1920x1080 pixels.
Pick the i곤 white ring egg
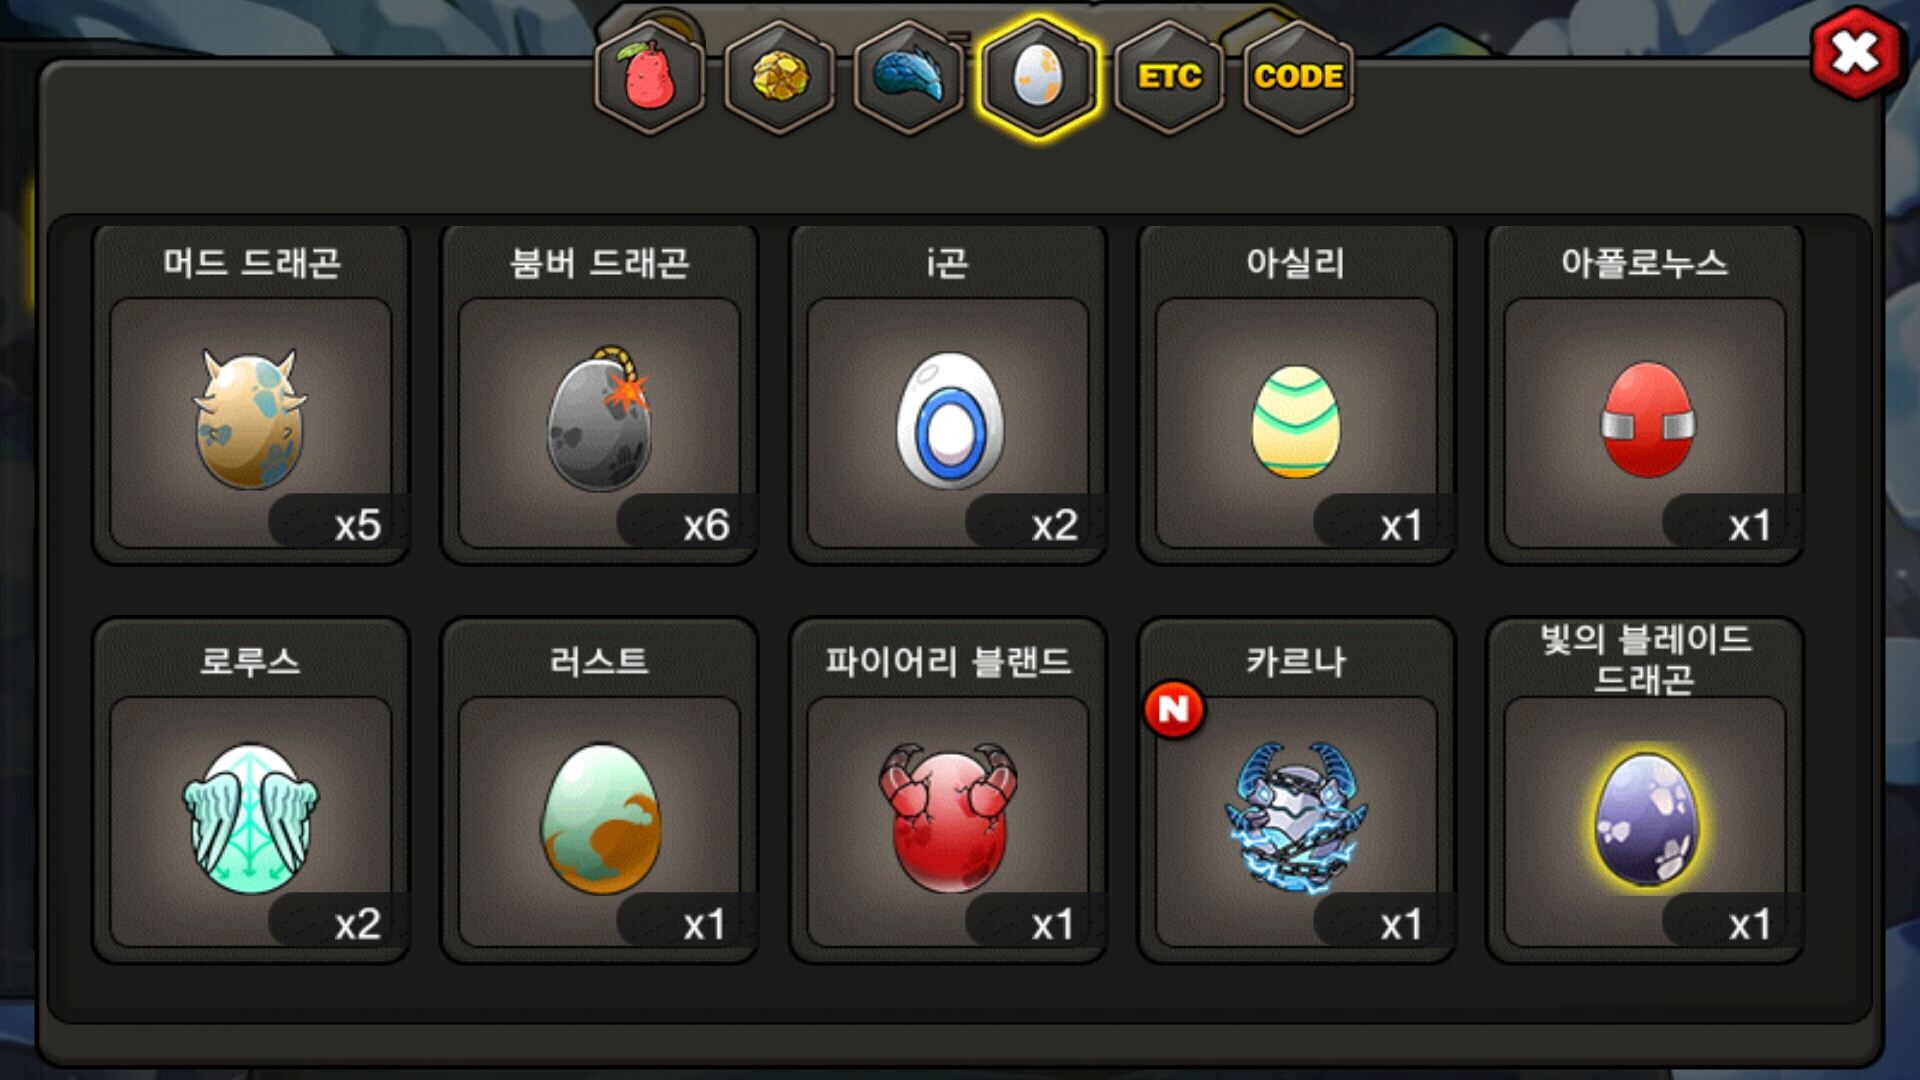948,421
